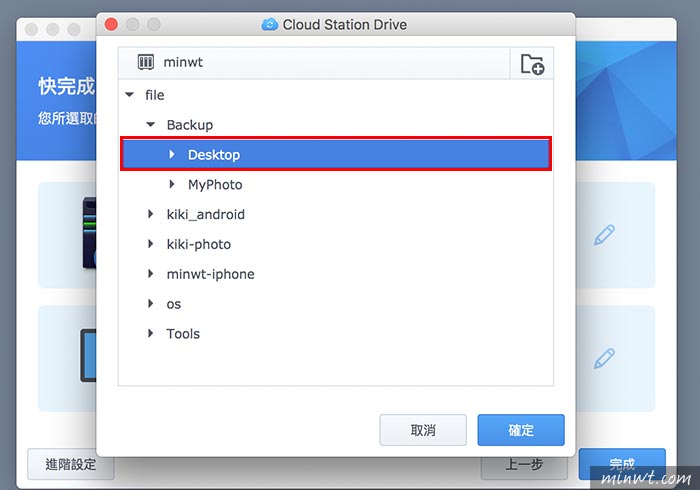Collapse the Backup folder arrow
Screen dimensions: 700x490
pyautogui.click(x=151, y=125)
